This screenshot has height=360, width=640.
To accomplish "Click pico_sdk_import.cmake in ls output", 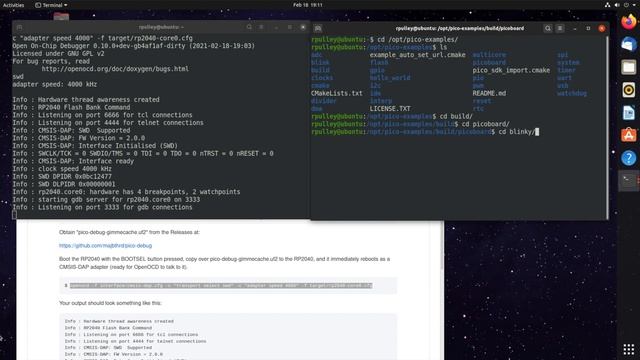I will (x=511, y=70).
